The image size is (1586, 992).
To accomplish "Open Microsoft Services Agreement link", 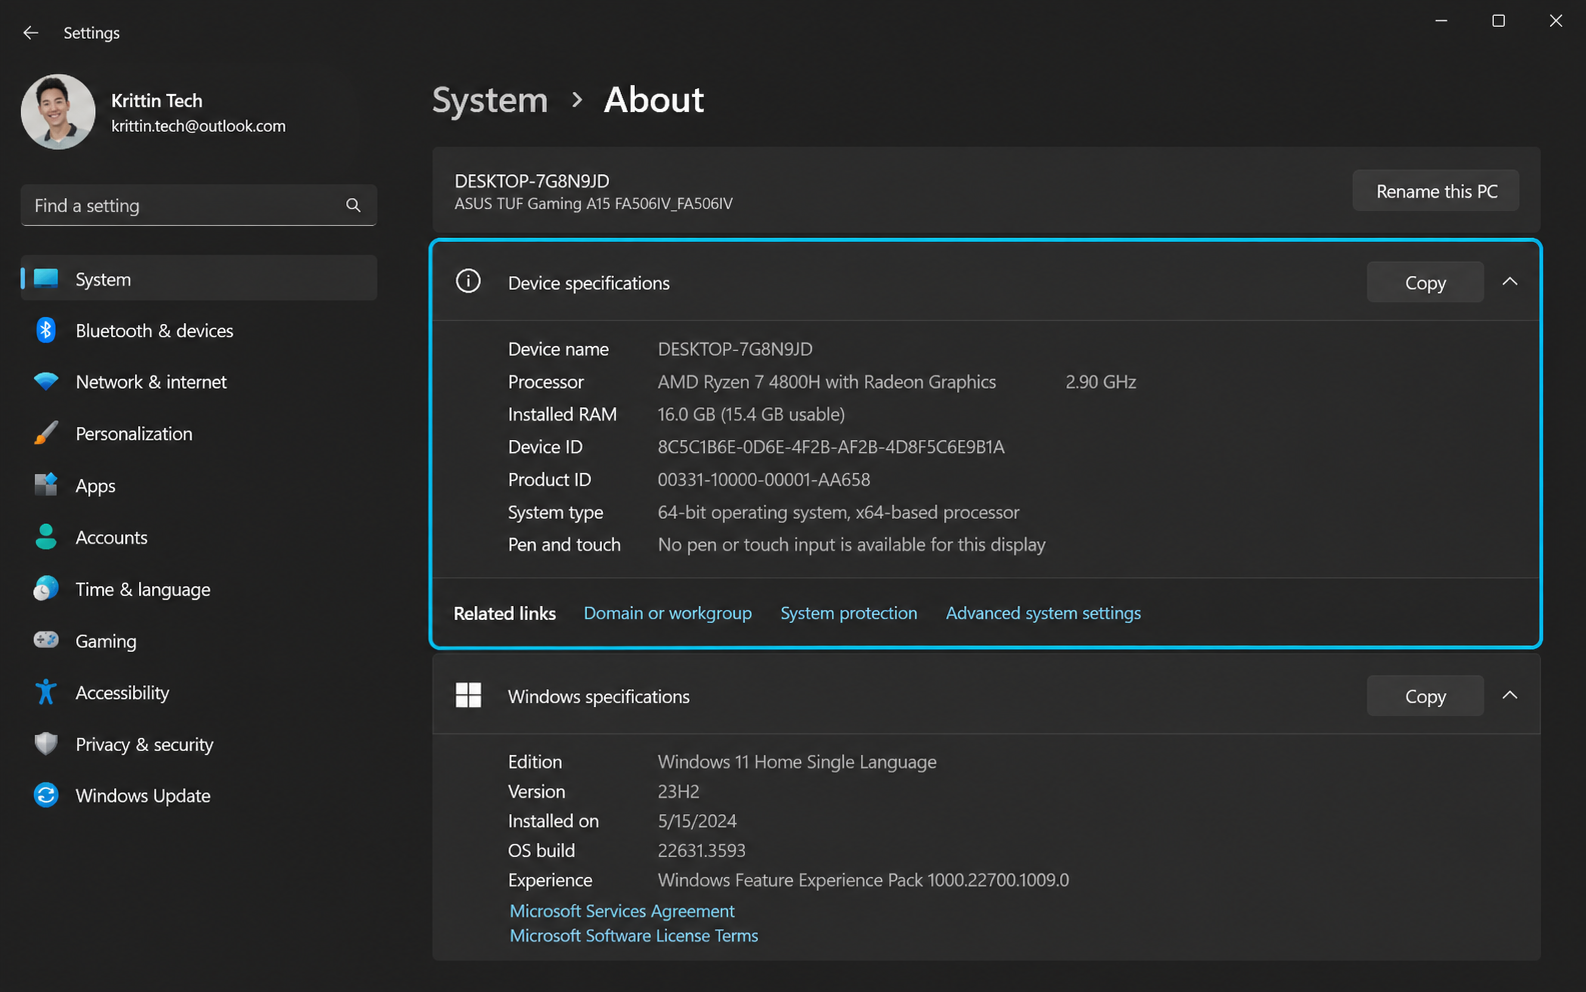I will [x=622, y=911].
